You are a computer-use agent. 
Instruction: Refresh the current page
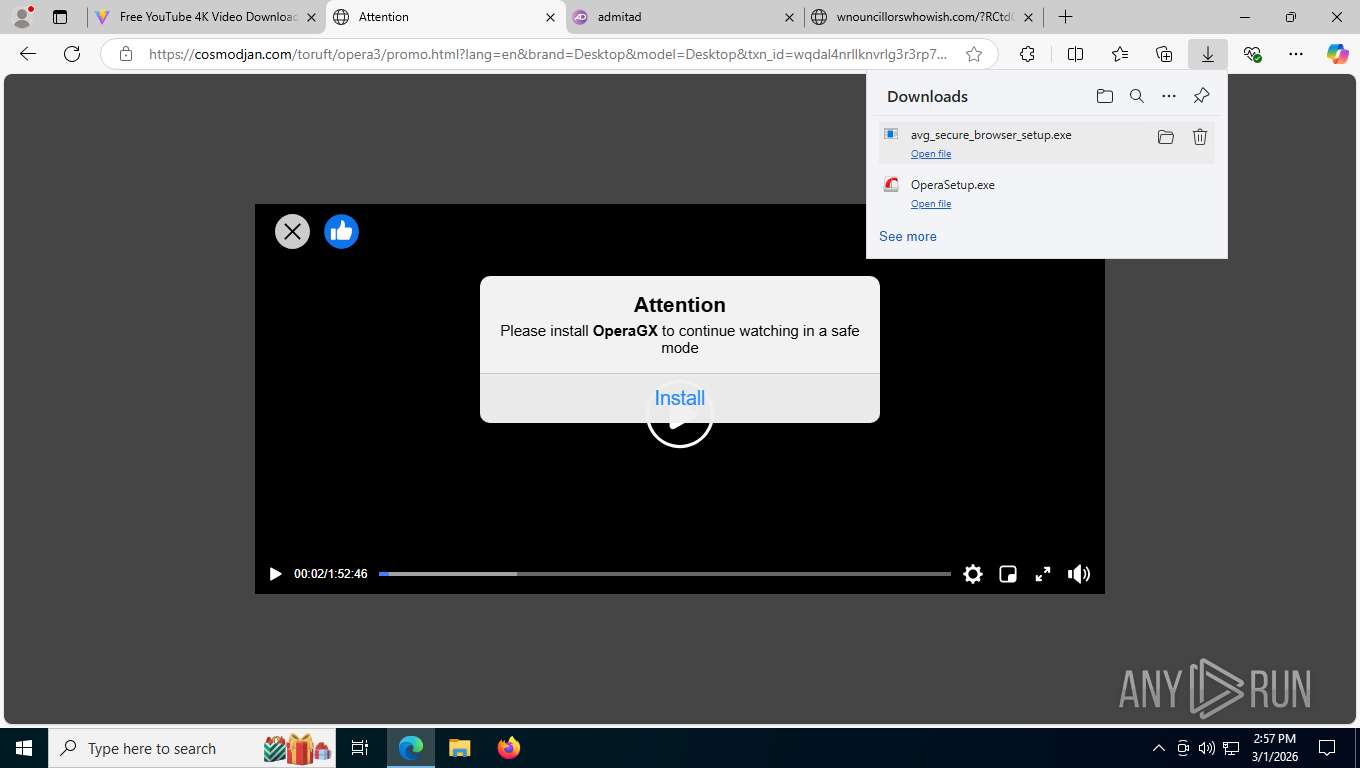[72, 54]
